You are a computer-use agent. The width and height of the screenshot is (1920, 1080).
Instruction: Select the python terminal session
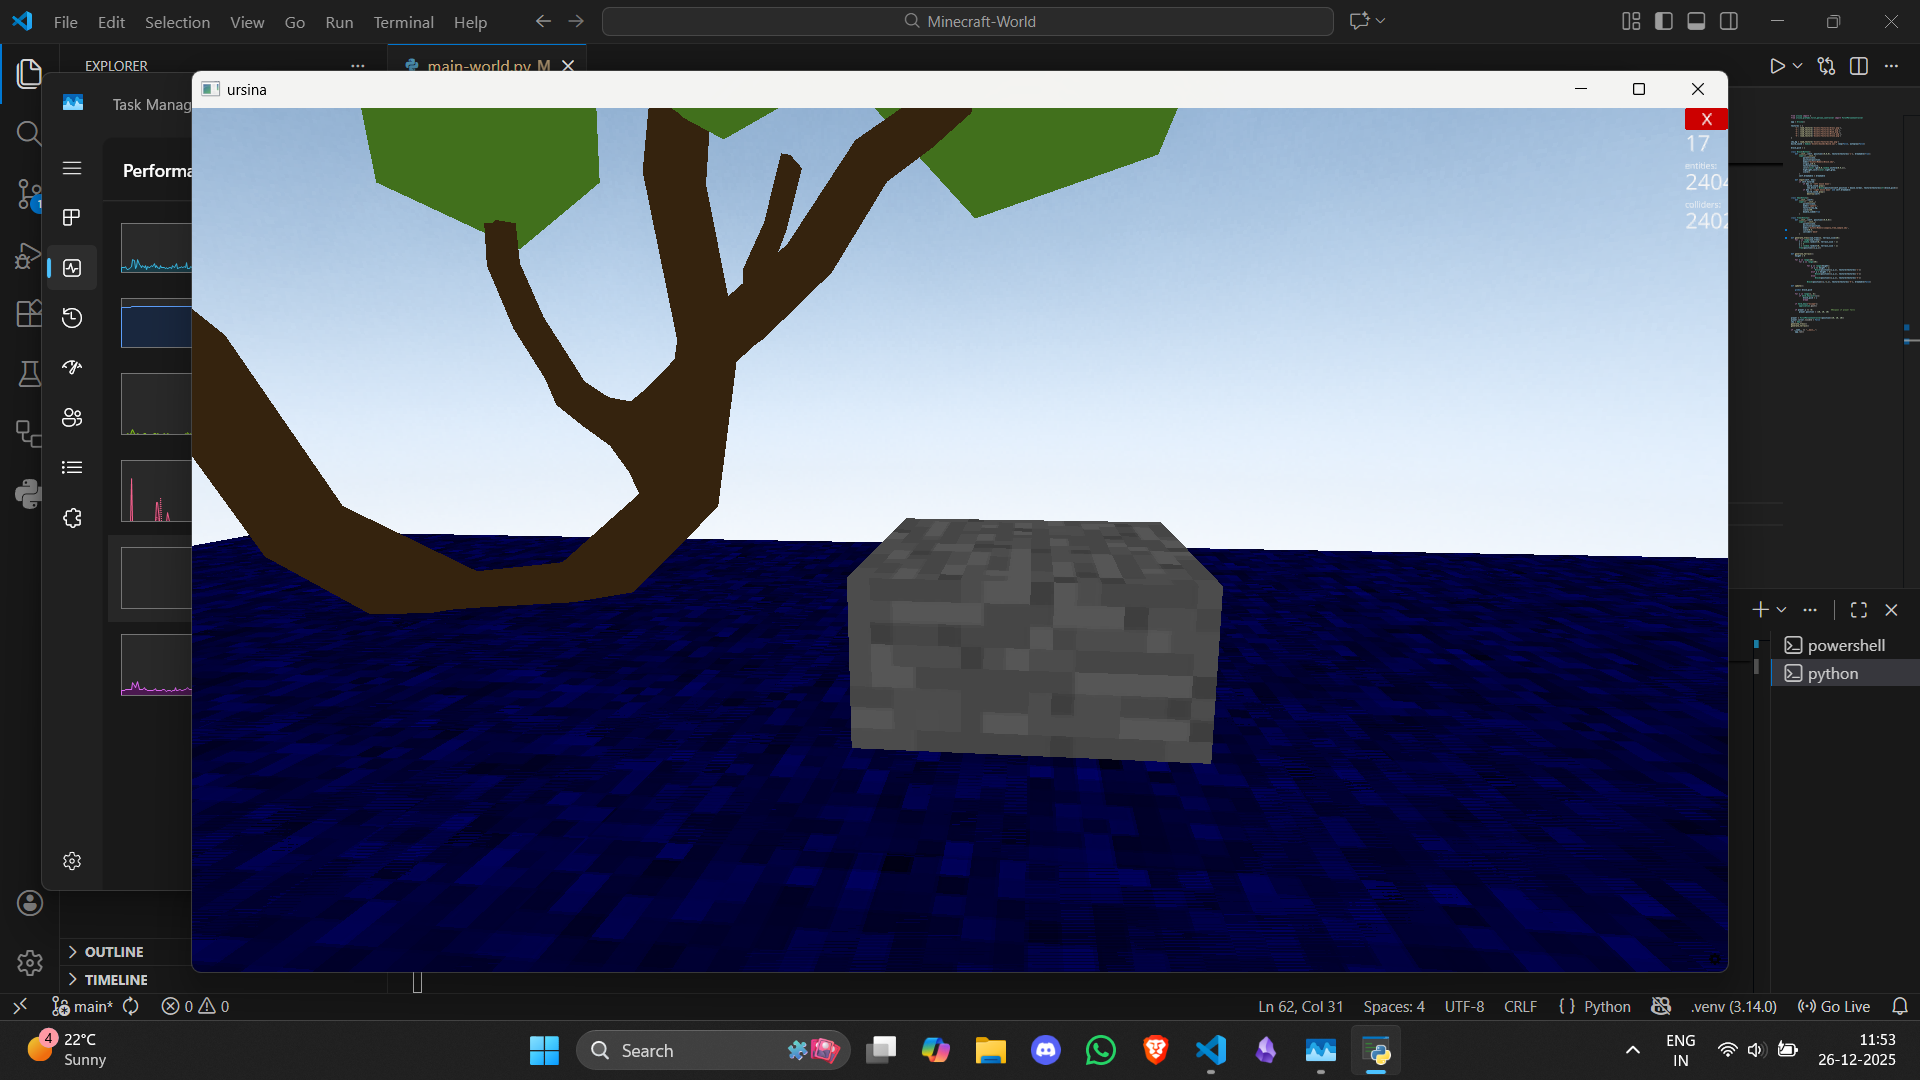1832,673
